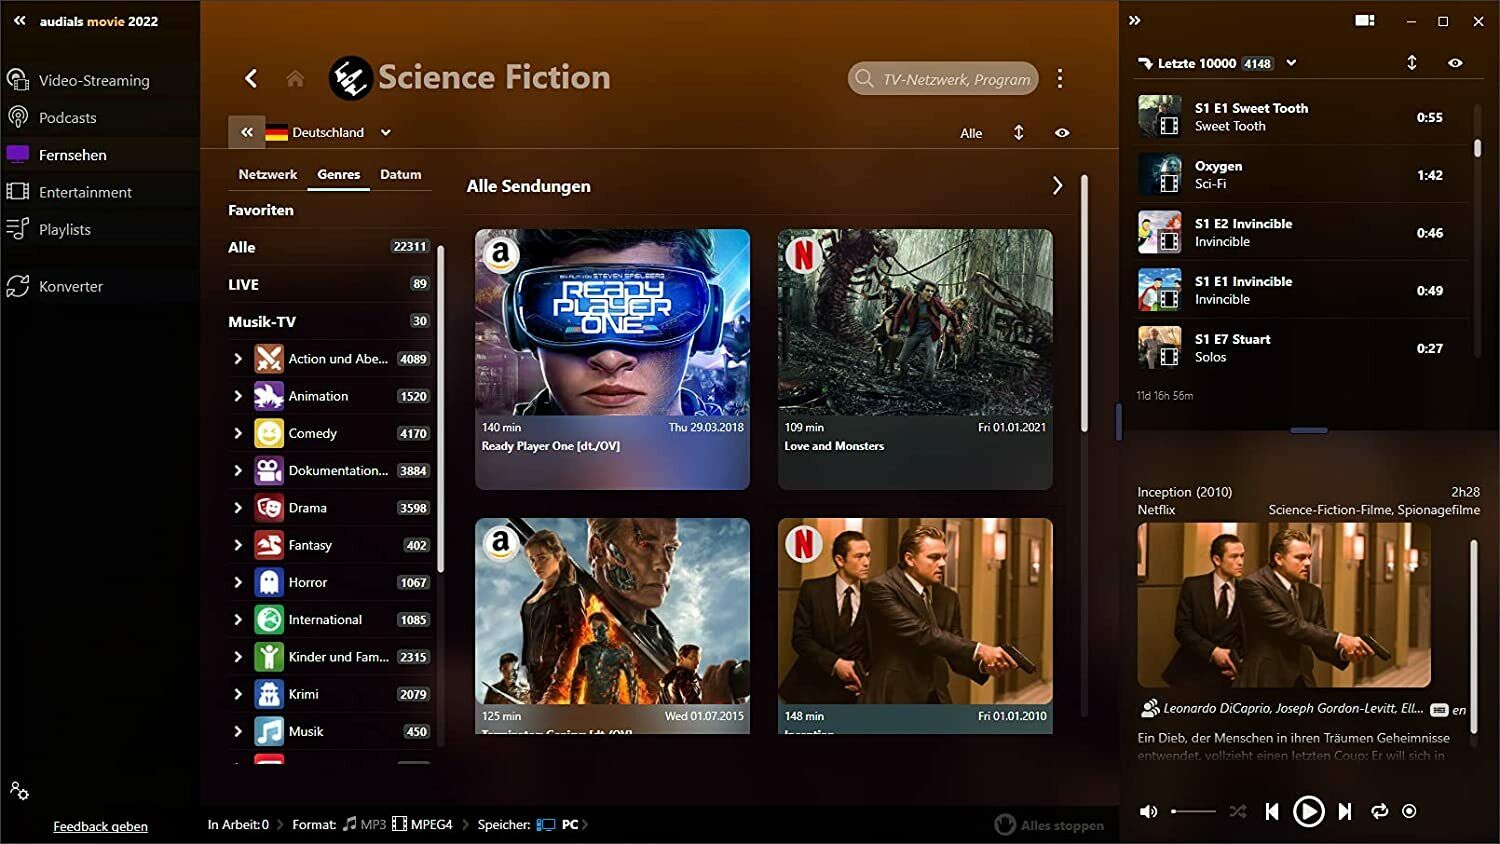This screenshot has height=844, width=1500.
Task: Open the Ready Player One thumbnail
Action: tap(612, 322)
